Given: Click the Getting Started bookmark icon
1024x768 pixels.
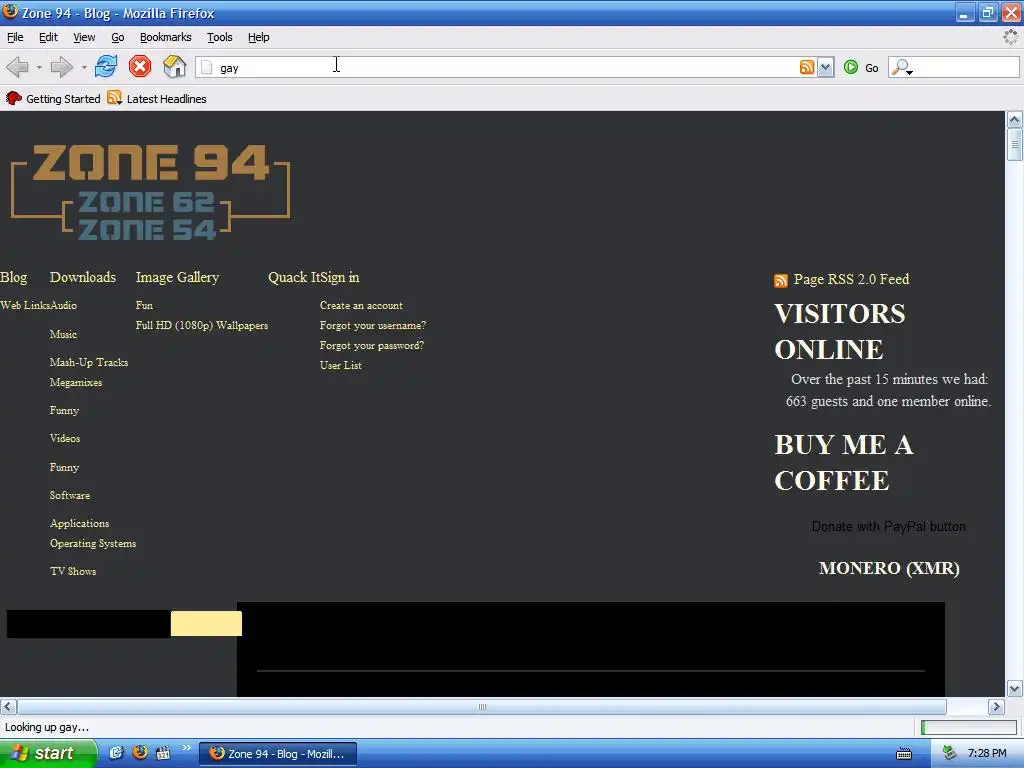Looking at the screenshot, I should 14,99.
